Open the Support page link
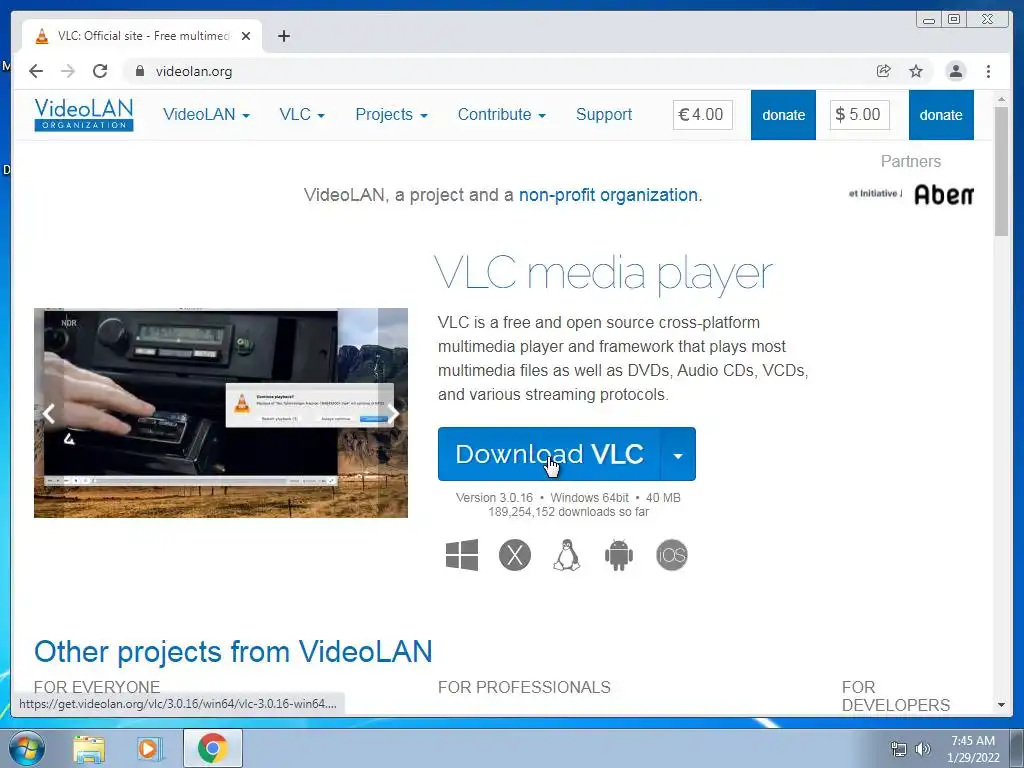The height and width of the screenshot is (768, 1024). (604, 115)
